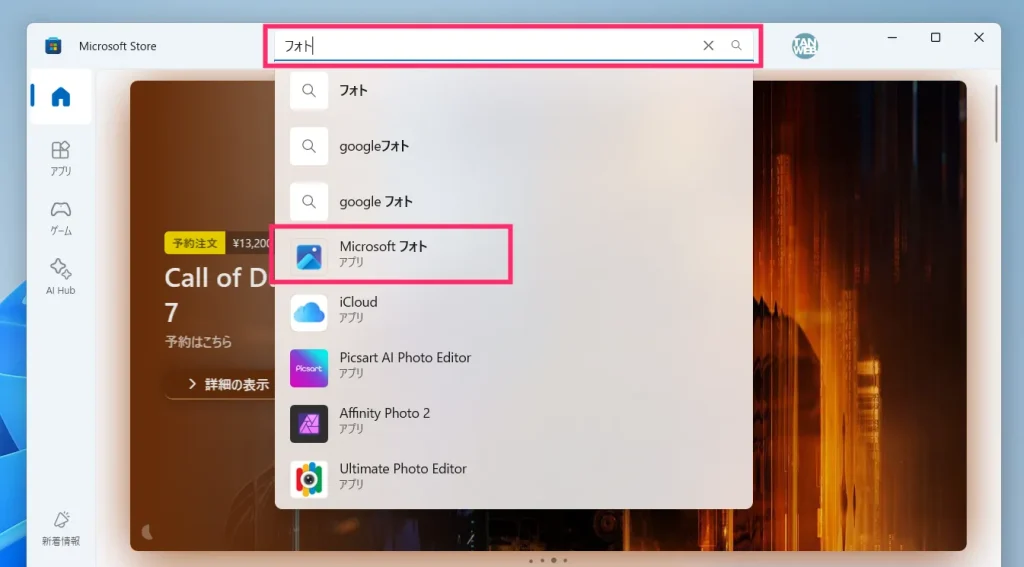Click the magnifier search button
The image size is (1024, 567).
[x=736, y=45]
